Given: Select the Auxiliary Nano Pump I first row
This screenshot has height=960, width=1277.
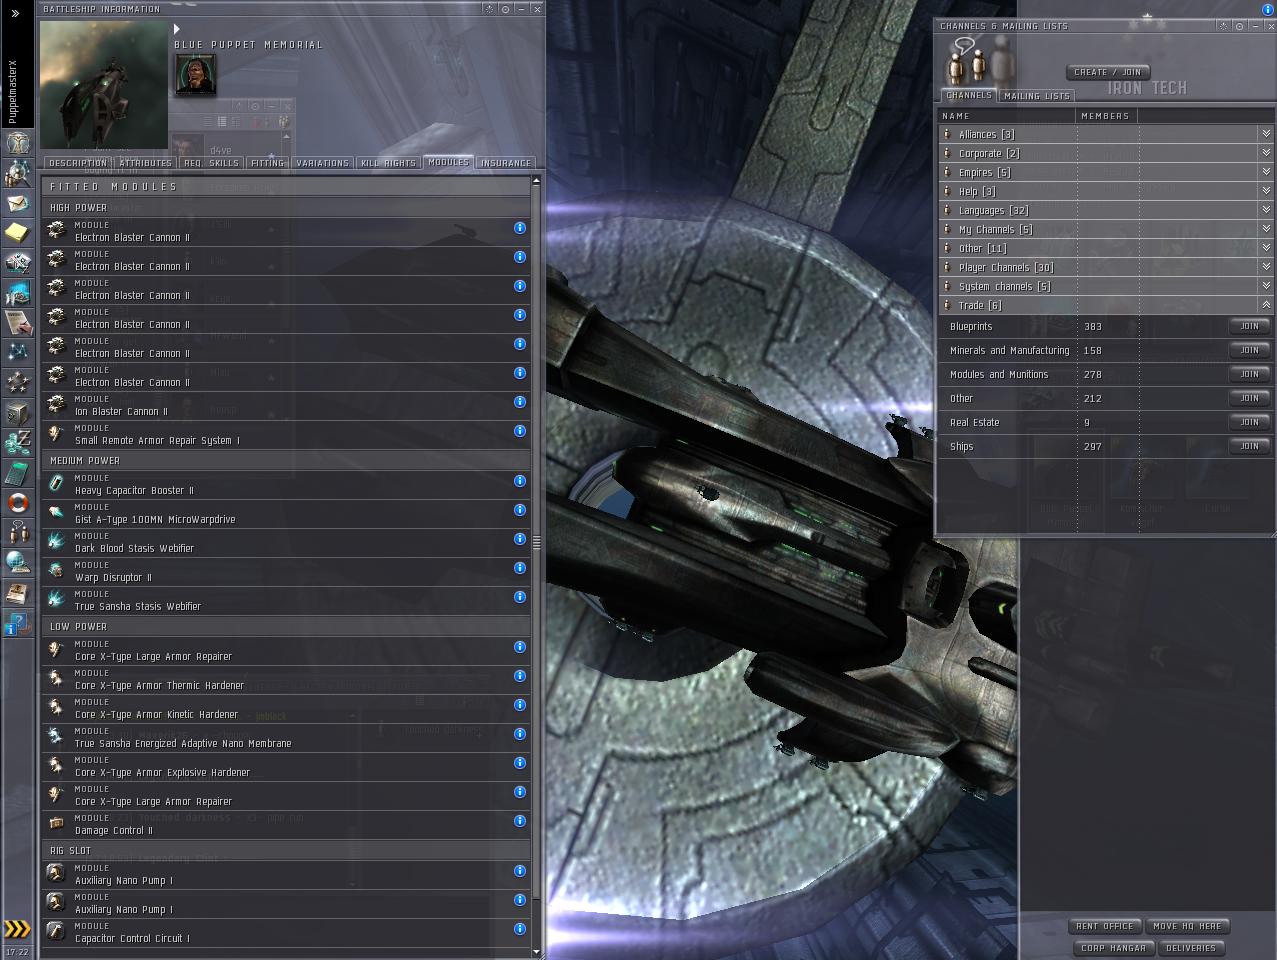Looking at the screenshot, I should (x=287, y=874).
